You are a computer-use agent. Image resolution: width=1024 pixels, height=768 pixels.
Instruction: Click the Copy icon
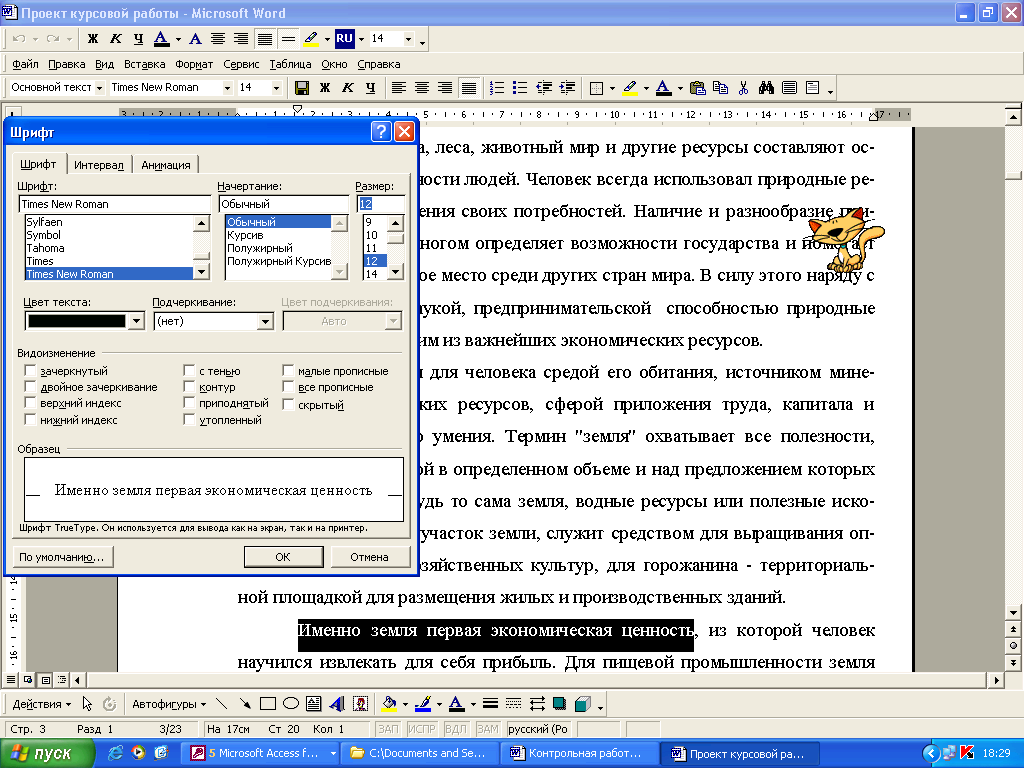(x=720, y=88)
